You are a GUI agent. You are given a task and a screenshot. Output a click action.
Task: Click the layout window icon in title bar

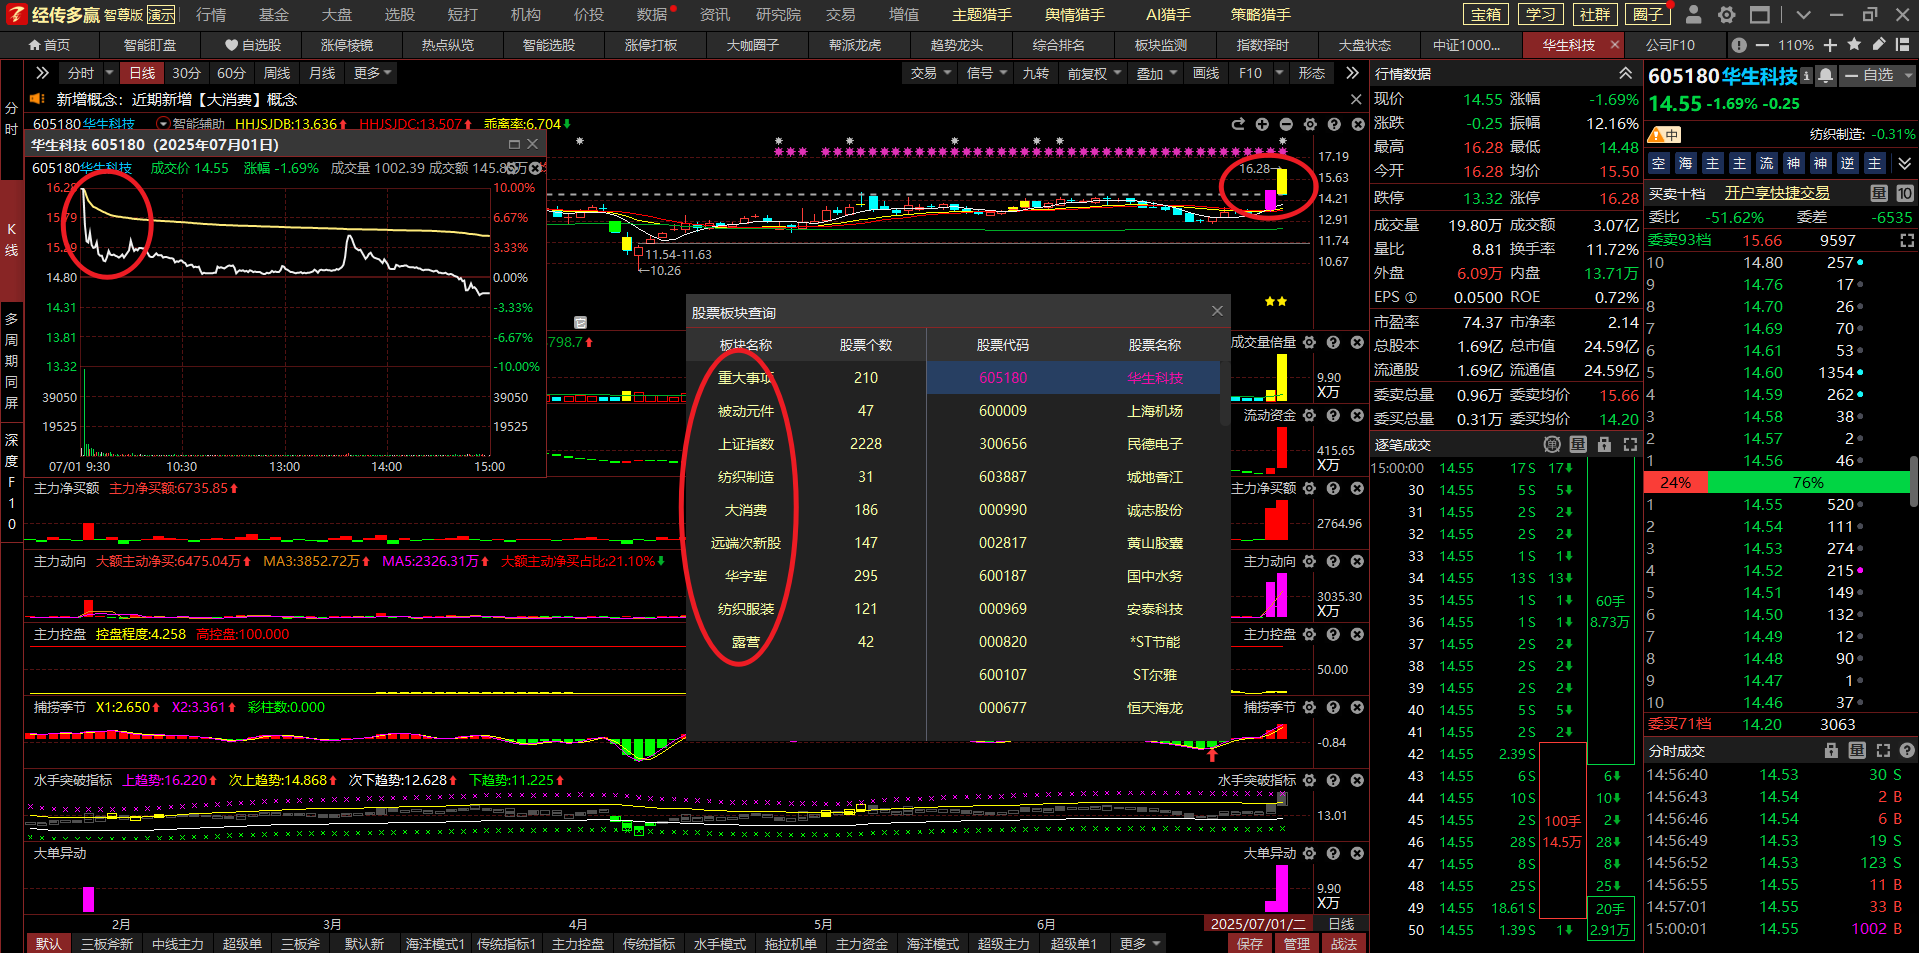tap(1760, 15)
